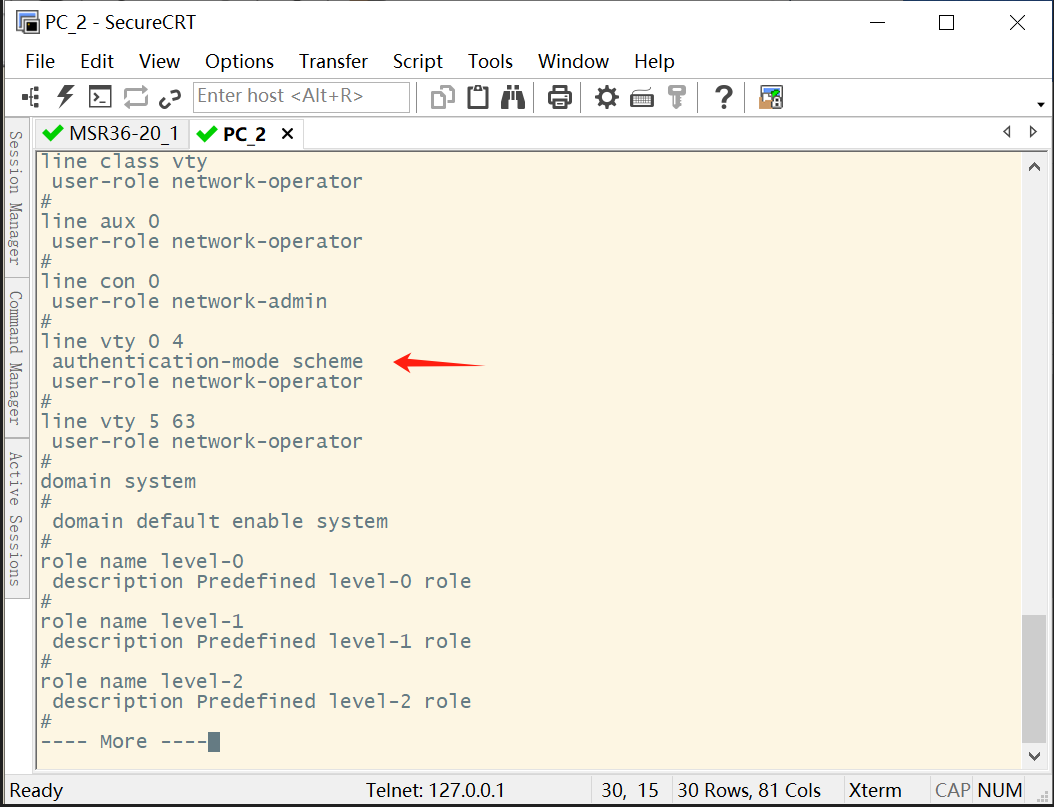This screenshot has width=1054, height=807.
Task: Show next tabs with right tab arrow
Action: coord(1033,132)
